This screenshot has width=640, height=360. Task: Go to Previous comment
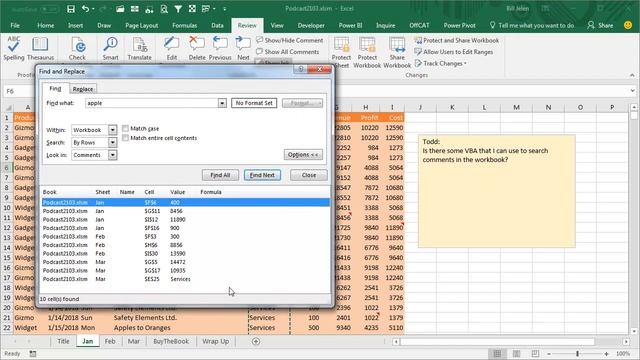[220, 48]
